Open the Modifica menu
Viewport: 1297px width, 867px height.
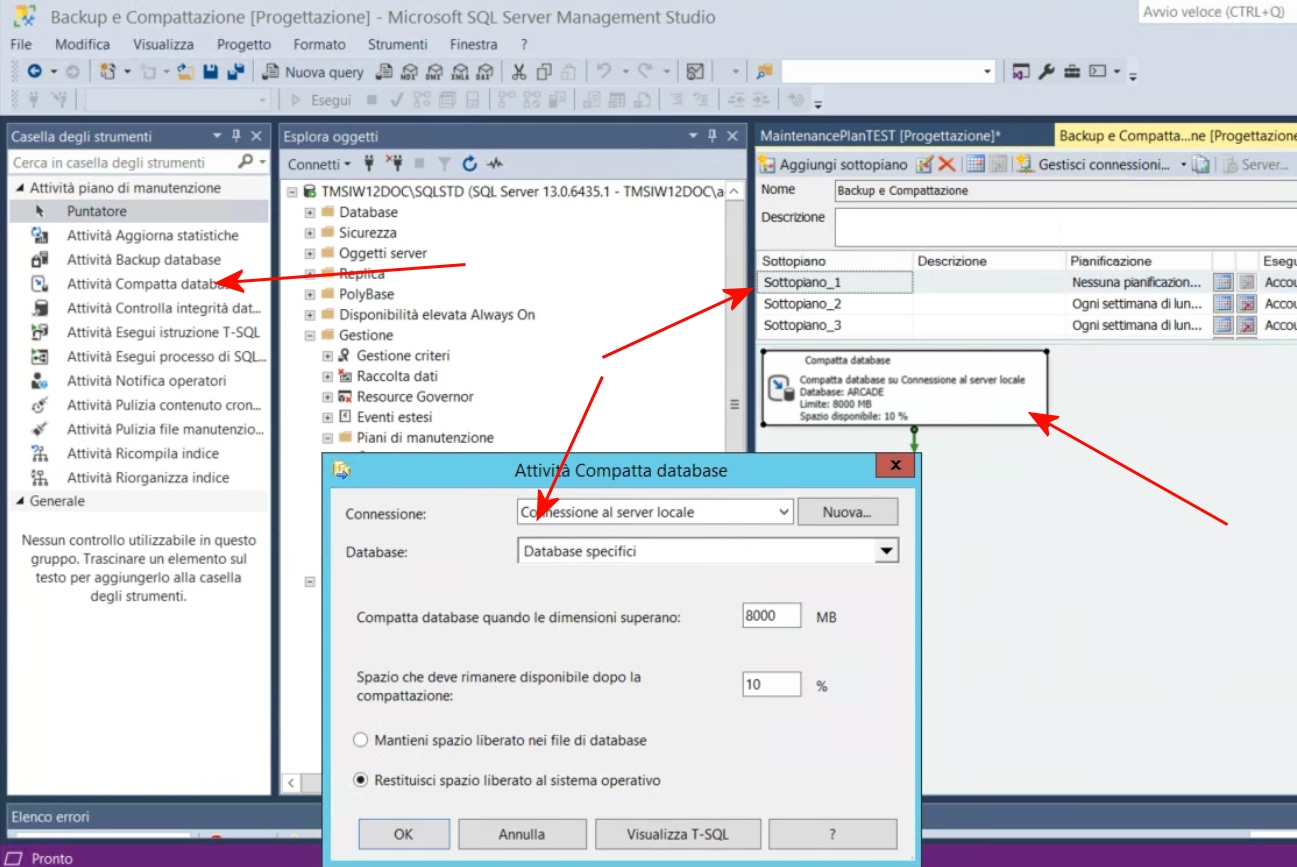[x=82, y=44]
